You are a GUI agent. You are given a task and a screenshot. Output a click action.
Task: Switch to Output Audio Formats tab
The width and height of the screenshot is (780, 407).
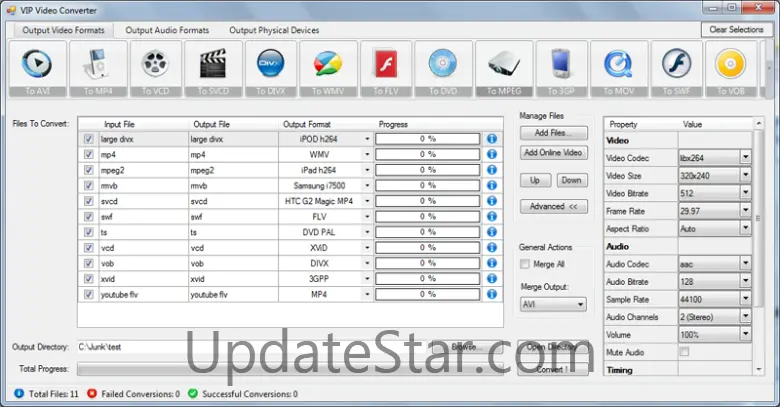coord(167,30)
